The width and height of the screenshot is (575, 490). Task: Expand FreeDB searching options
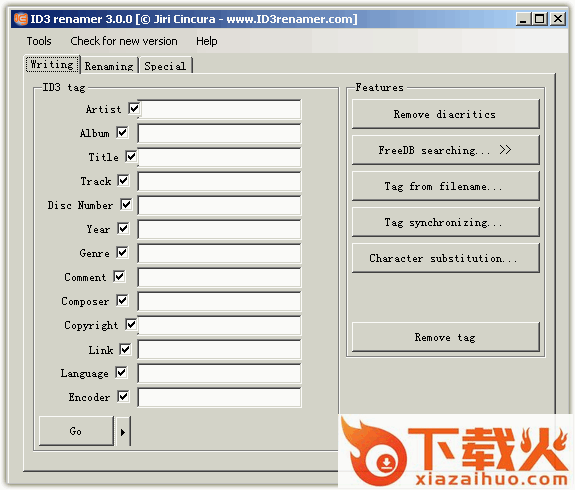click(446, 150)
